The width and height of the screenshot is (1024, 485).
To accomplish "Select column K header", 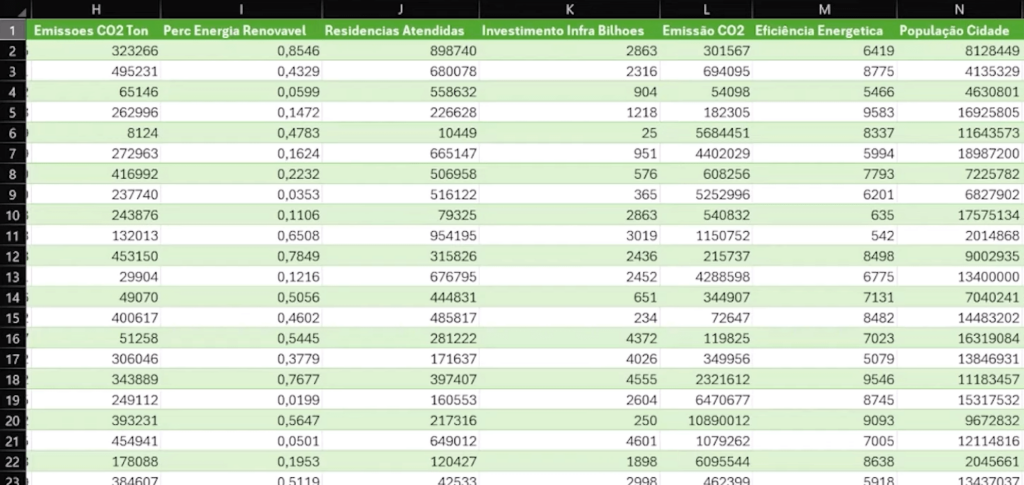I will [x=569, y=9].
